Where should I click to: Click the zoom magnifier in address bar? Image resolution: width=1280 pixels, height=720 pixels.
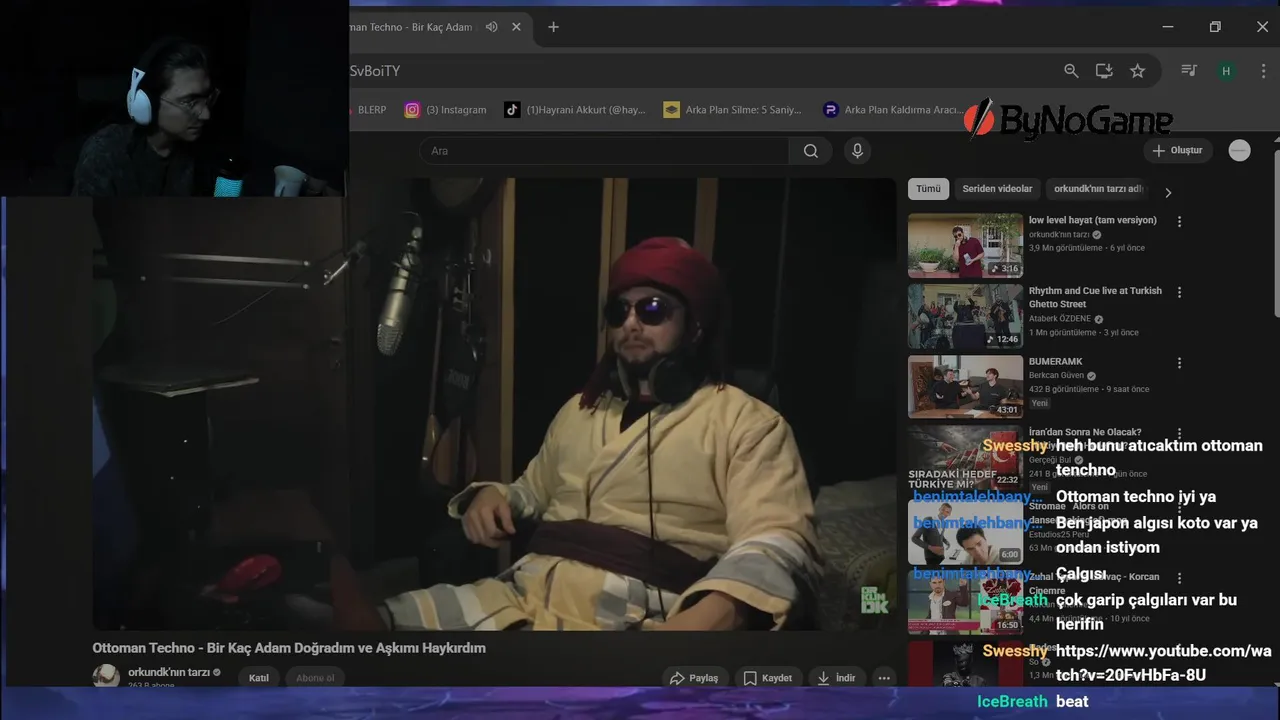(x=1071, y=71)
